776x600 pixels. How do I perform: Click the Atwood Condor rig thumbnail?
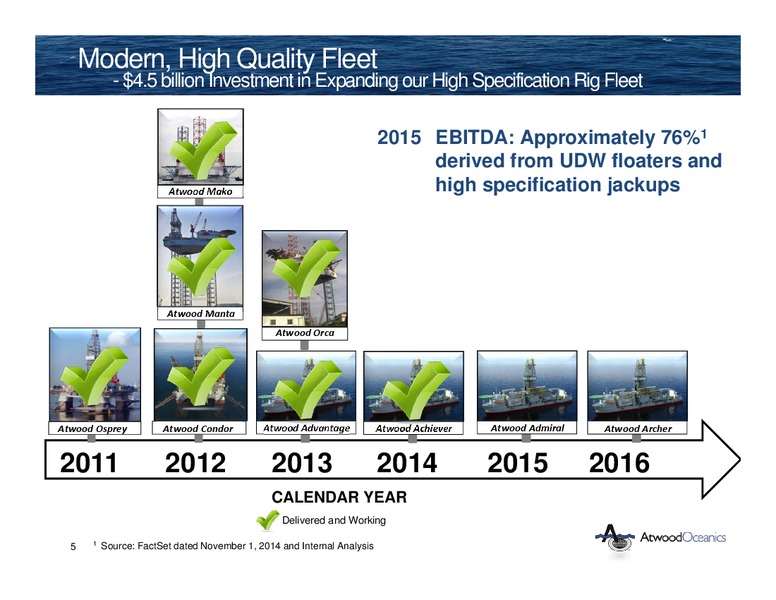(200, 375)
